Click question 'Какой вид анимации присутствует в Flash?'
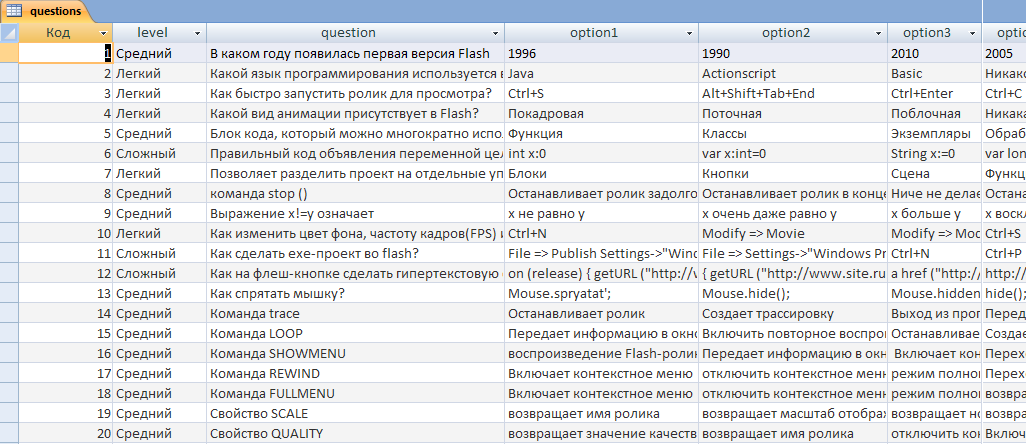Image resolution: width=1026 pixels, height=444 pixels. pyautogui.click(x=356, y=114)
